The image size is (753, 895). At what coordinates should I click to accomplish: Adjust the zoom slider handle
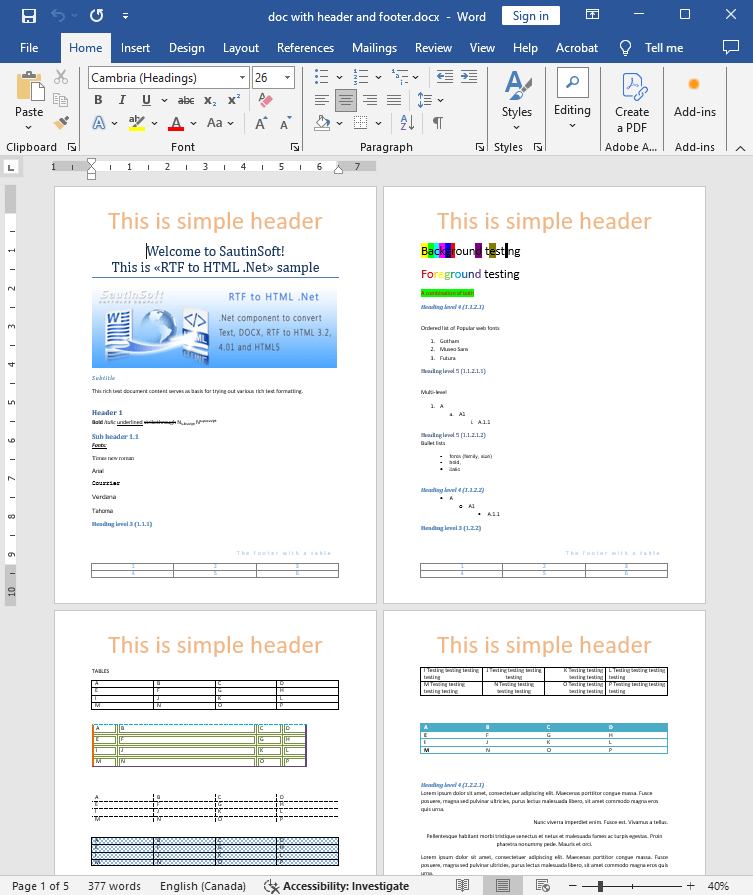tap(601, 886)
